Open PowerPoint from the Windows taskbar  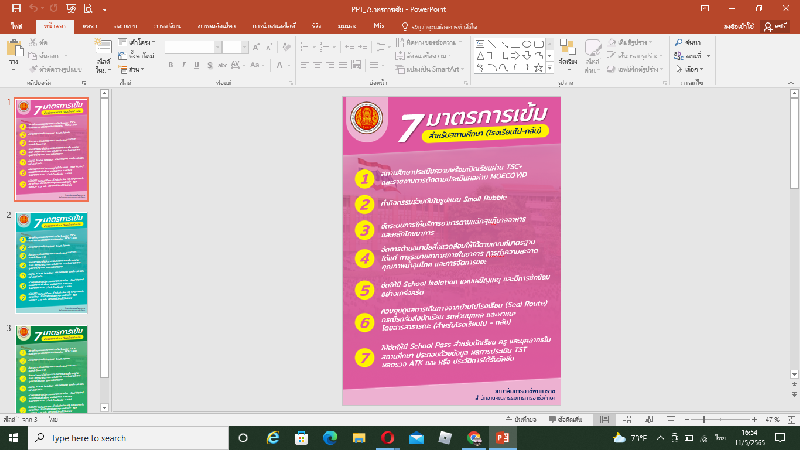coord(502,438)
